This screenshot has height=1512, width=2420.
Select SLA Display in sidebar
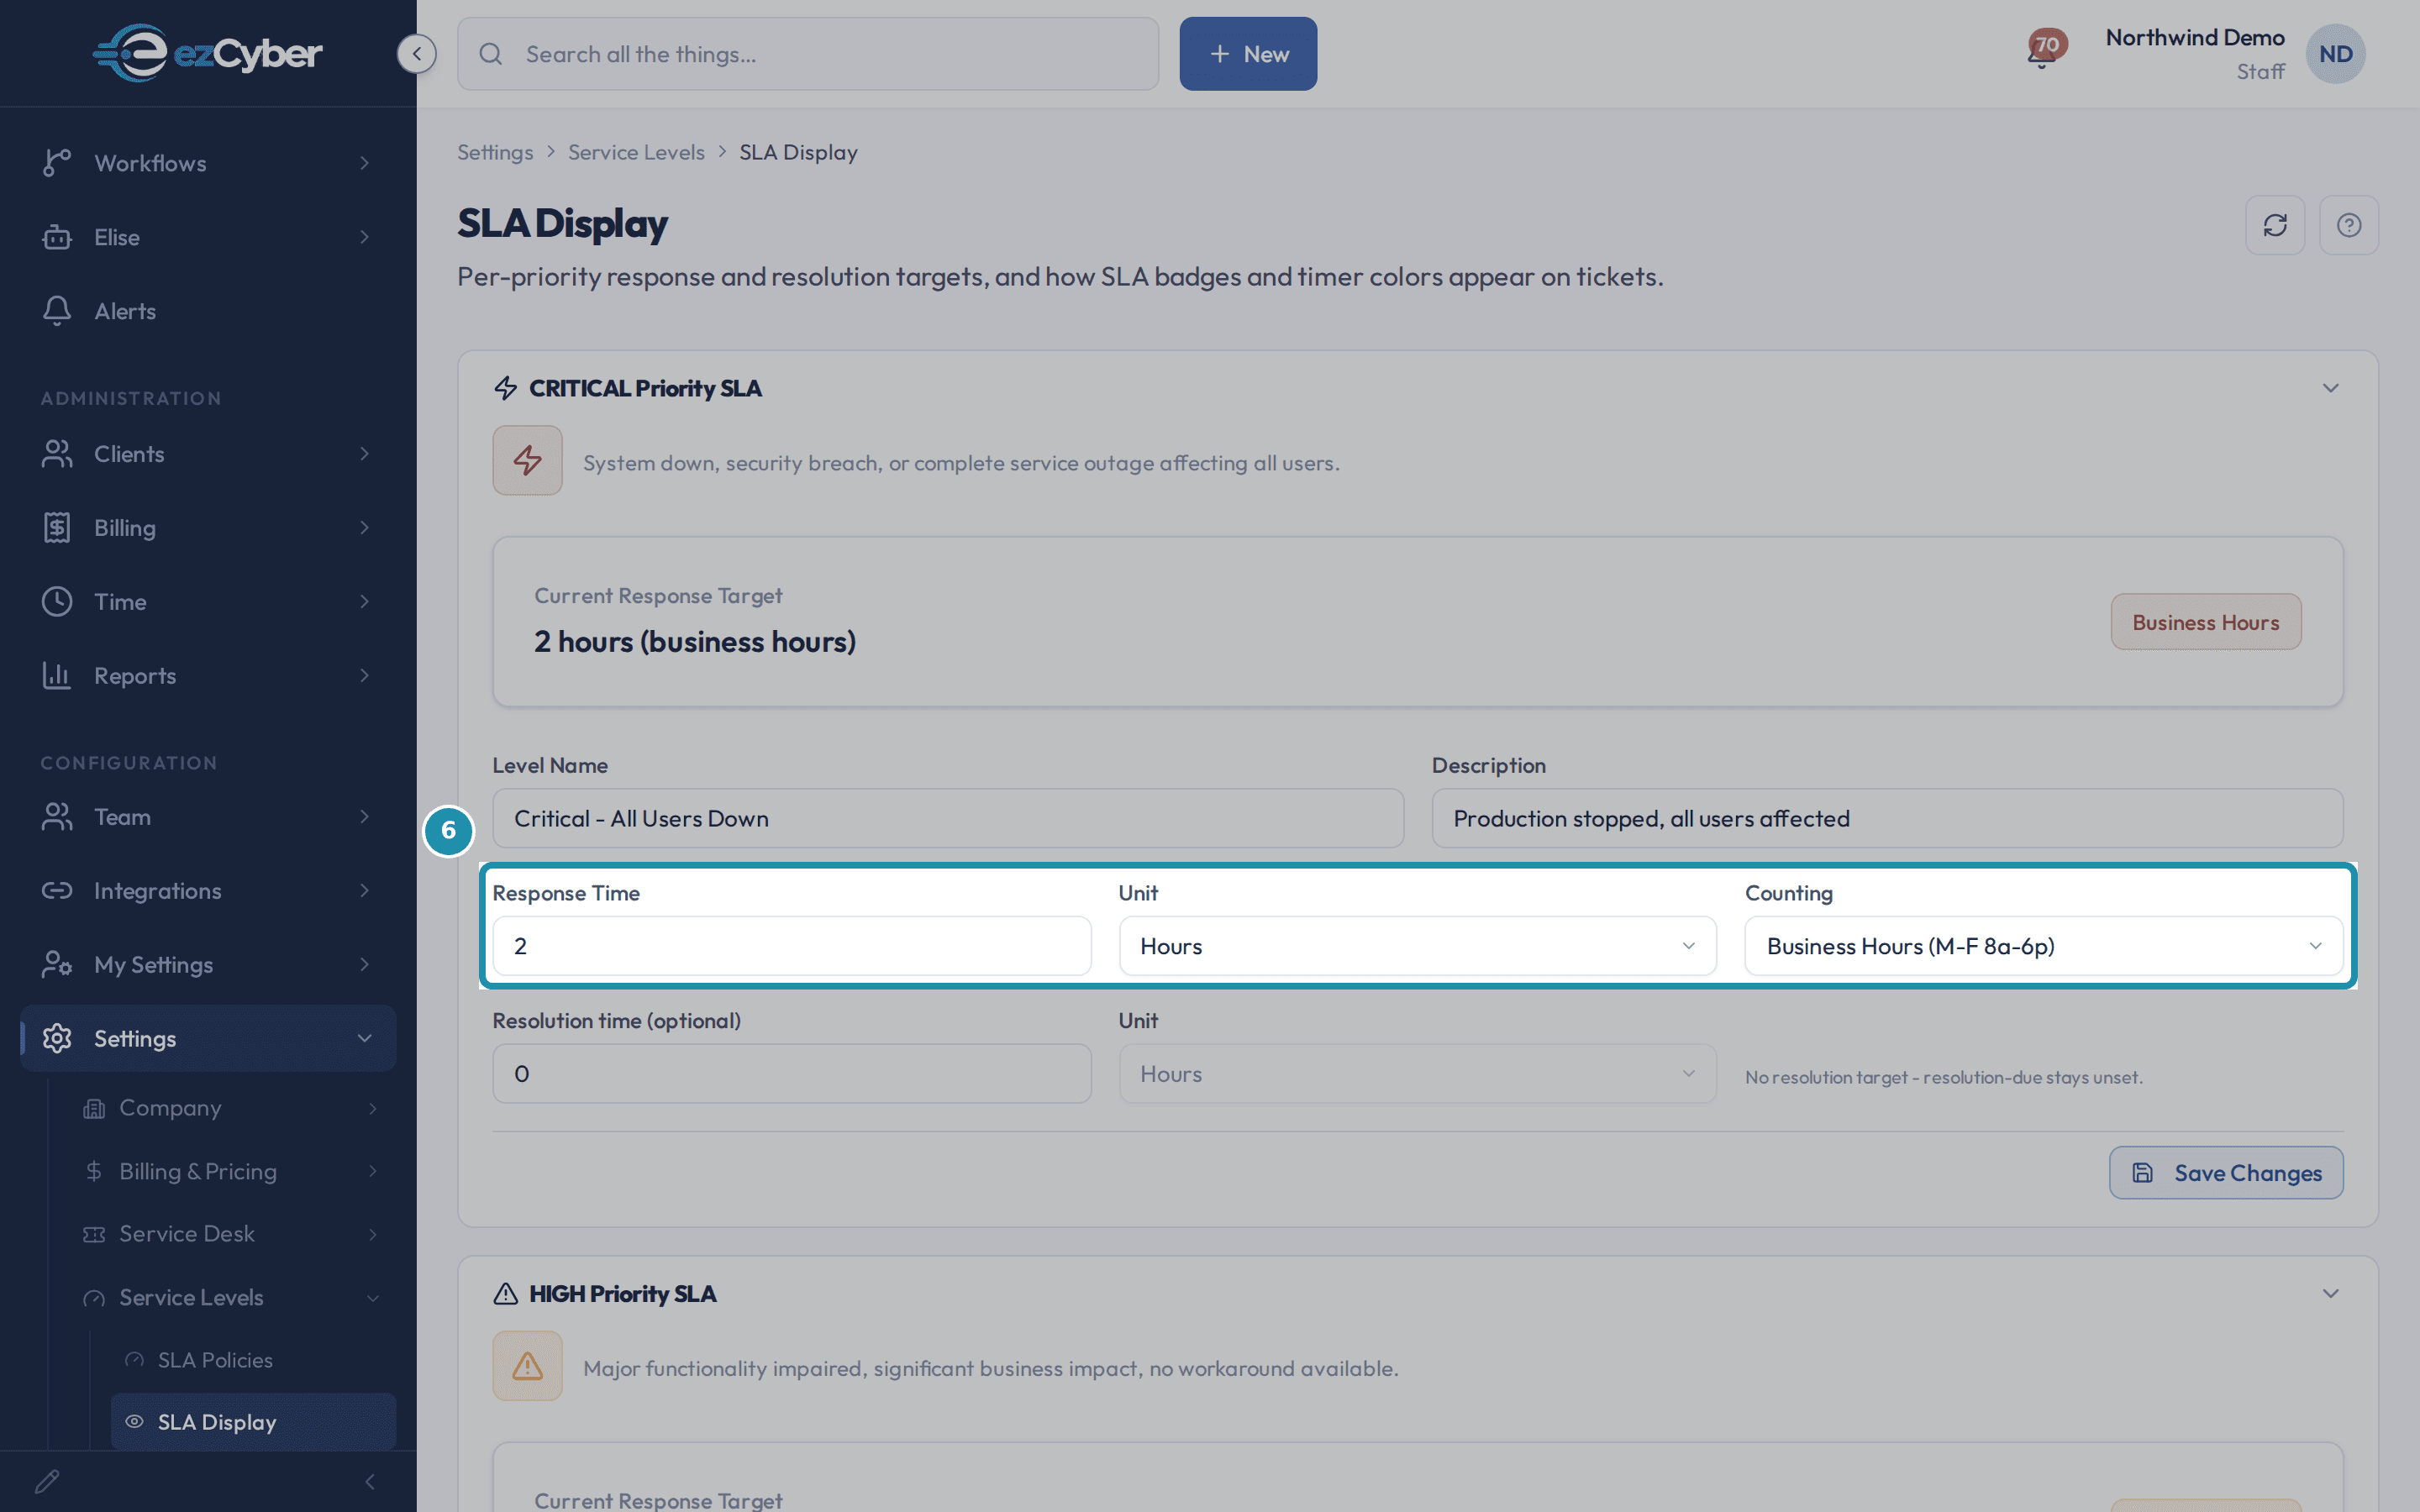[x=253, y=1422]
